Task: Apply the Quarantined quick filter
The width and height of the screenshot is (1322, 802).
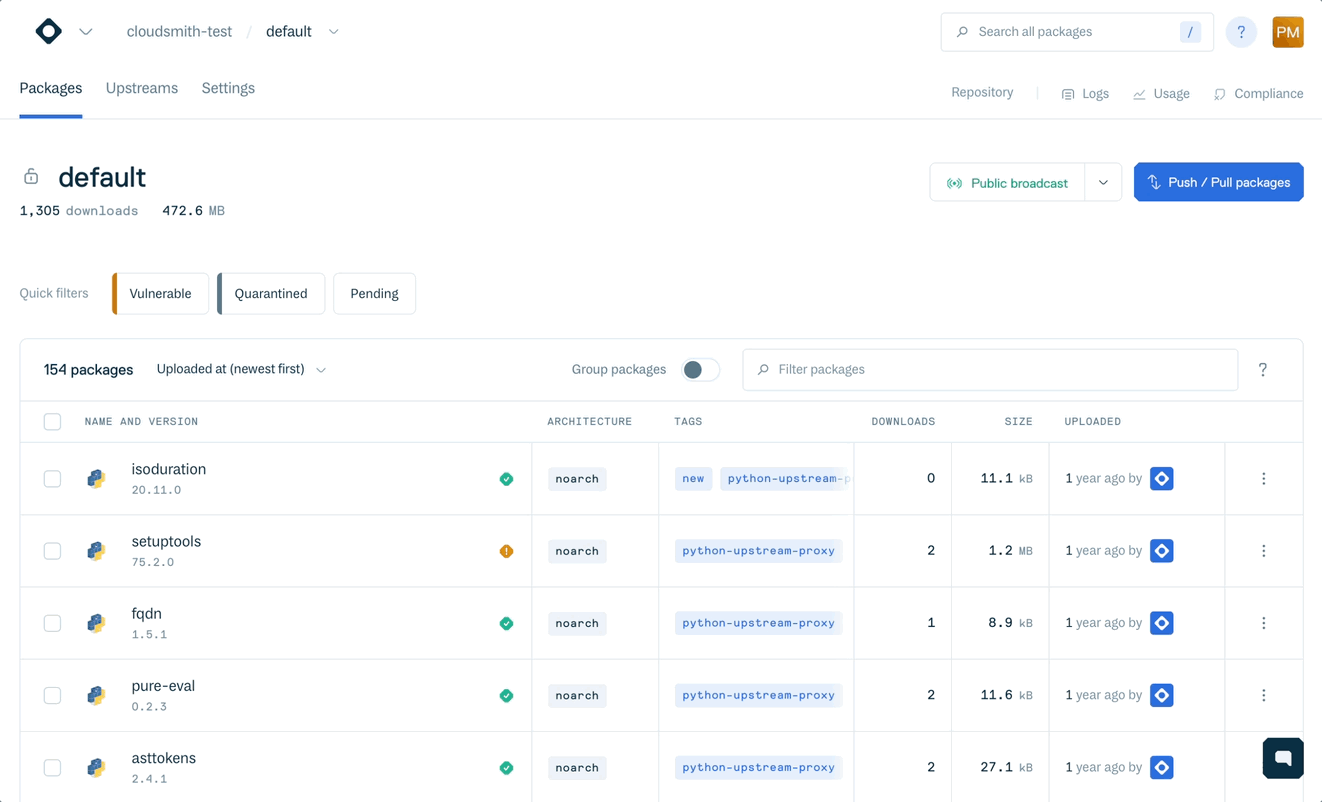Action: click(x=271, y=294)
